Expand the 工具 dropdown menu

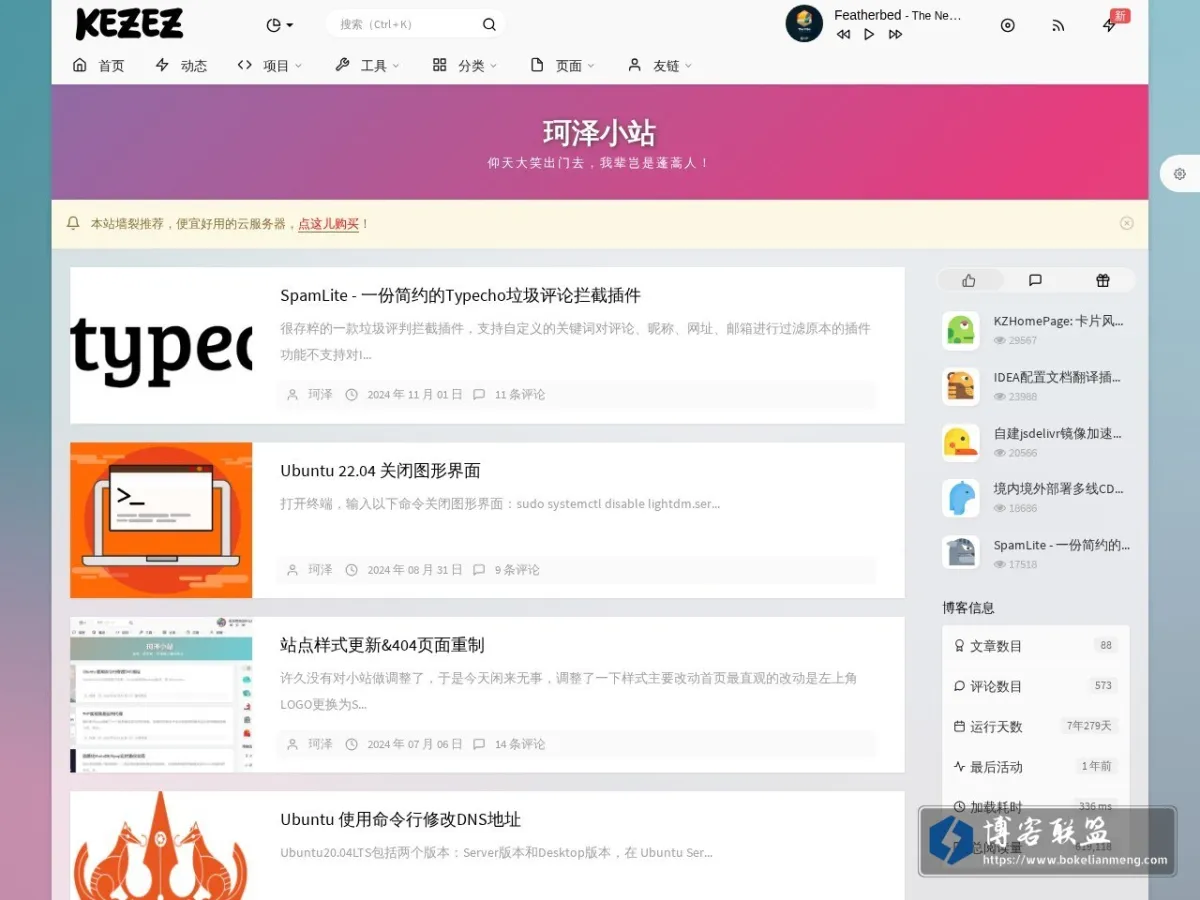pos(367,65)
